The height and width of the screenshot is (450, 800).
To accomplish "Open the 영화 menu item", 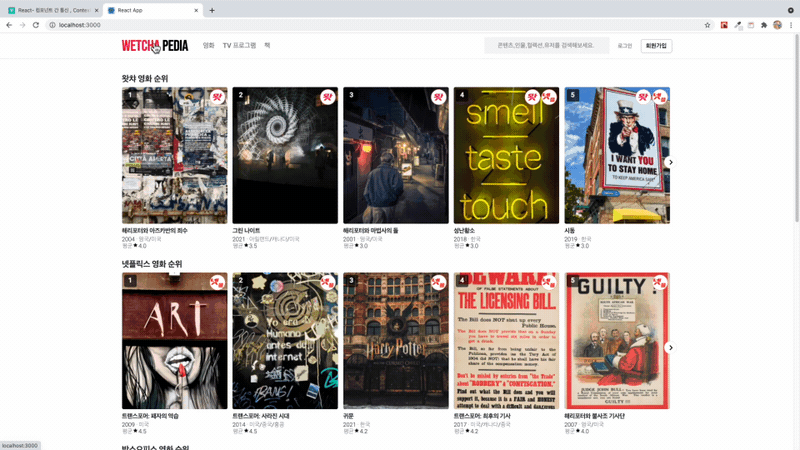I will point(209,45).
